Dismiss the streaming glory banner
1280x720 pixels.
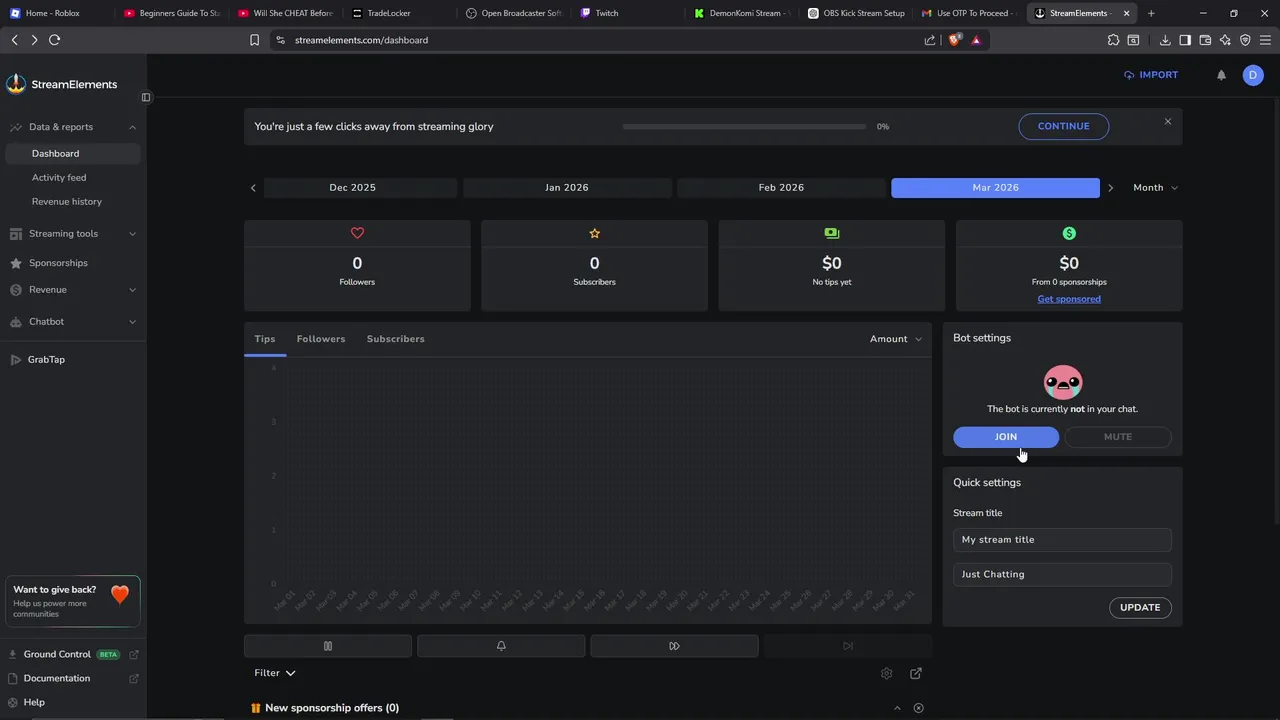click(1167, 122)
